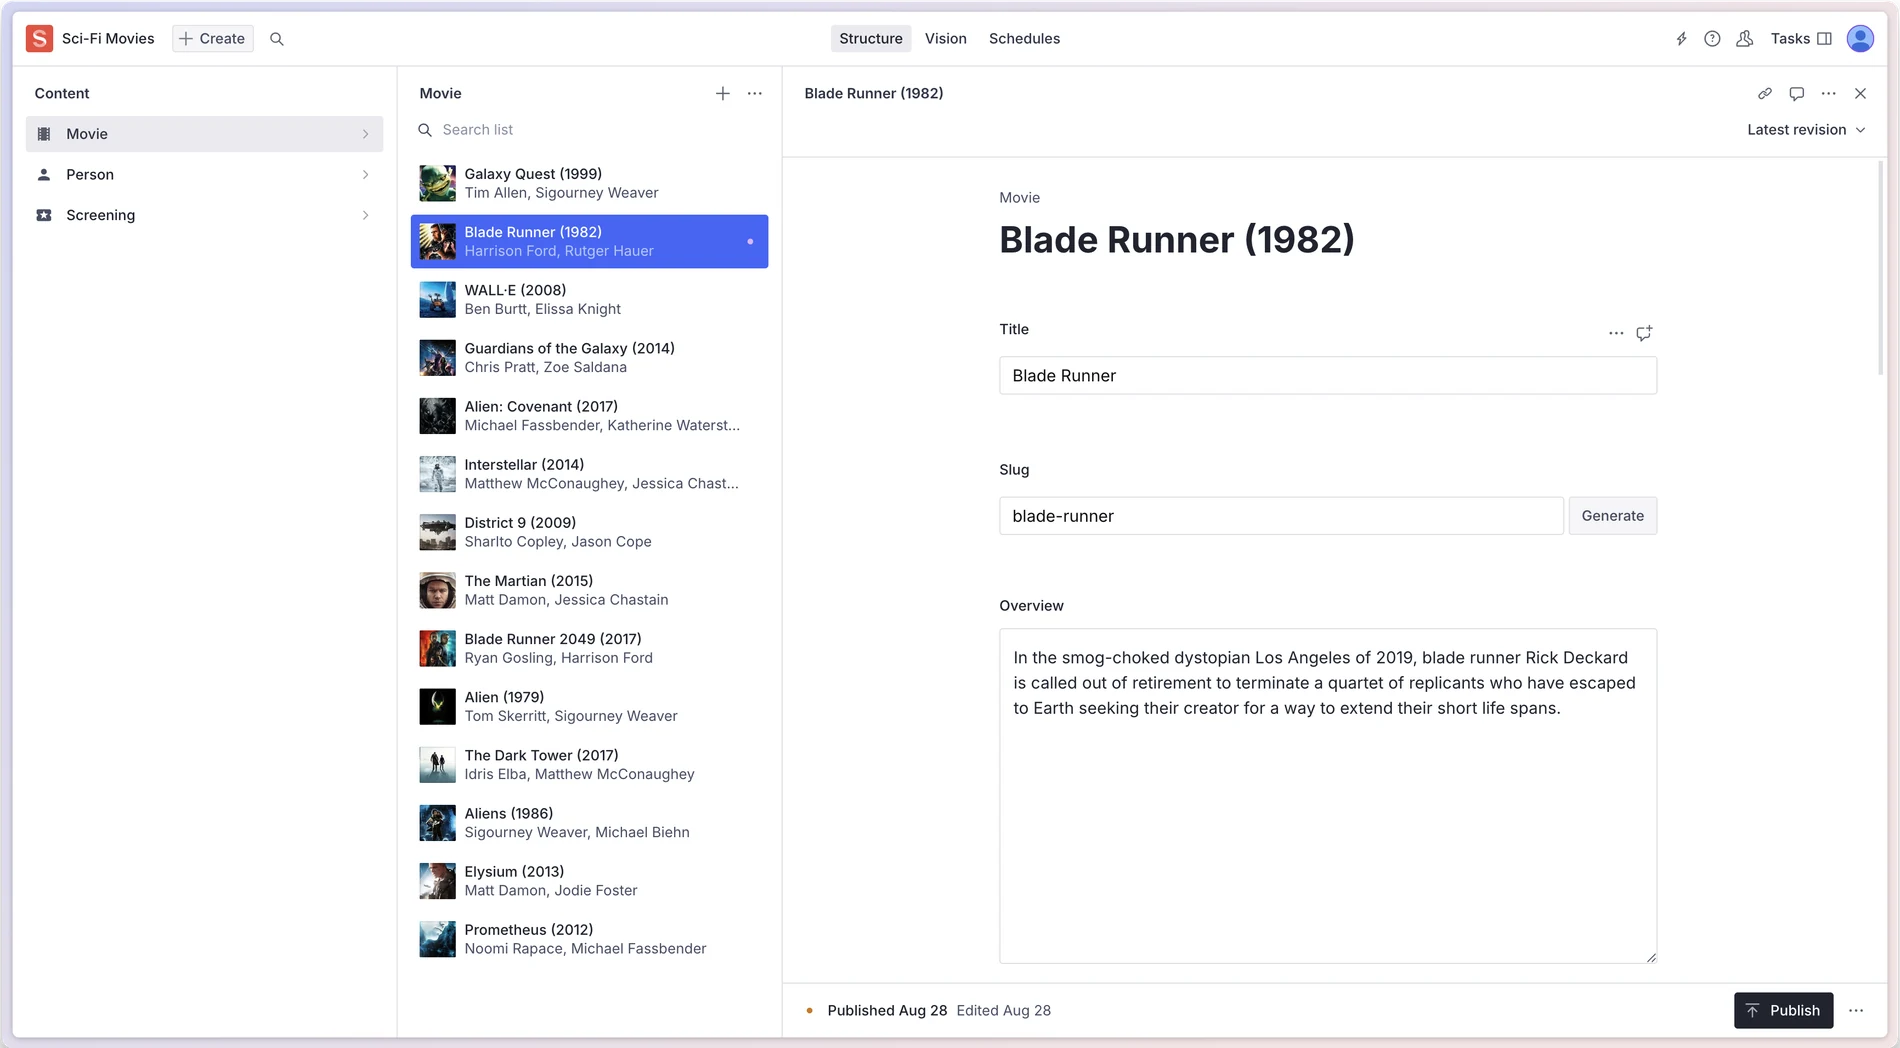Select Galaxy Quest (1999) in list
Image resolution: width=1900 pixels, height=1048 pixels.
point(589,183)
